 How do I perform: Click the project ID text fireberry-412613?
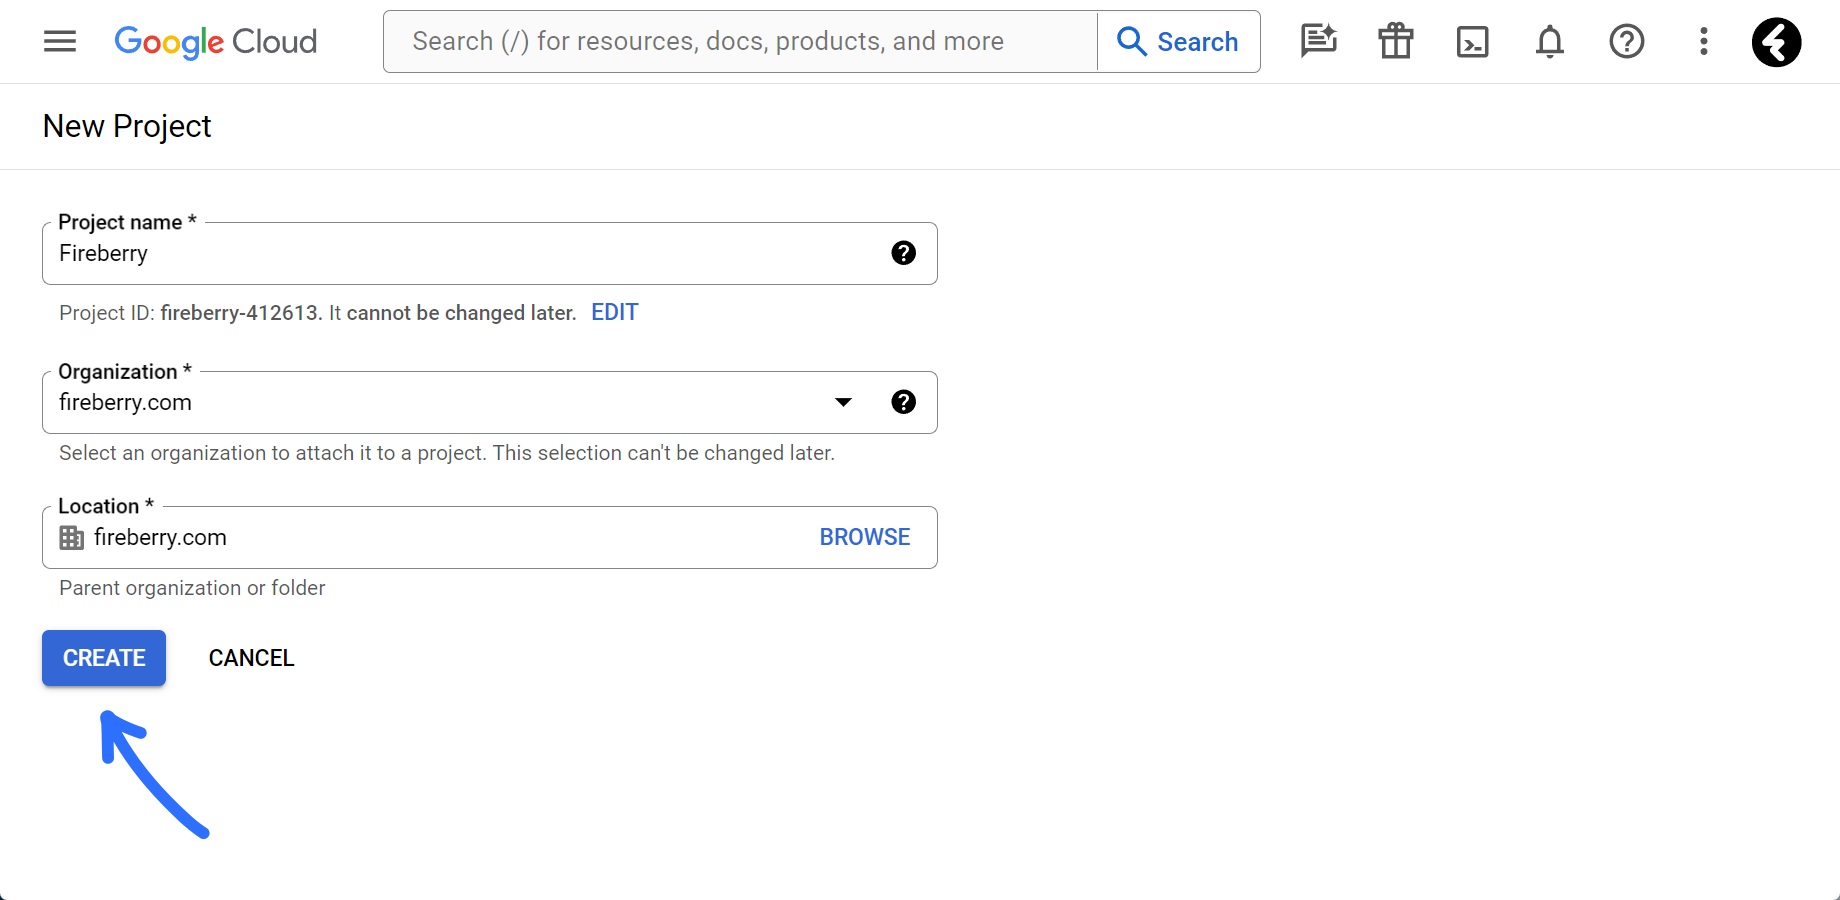(239, 313)
